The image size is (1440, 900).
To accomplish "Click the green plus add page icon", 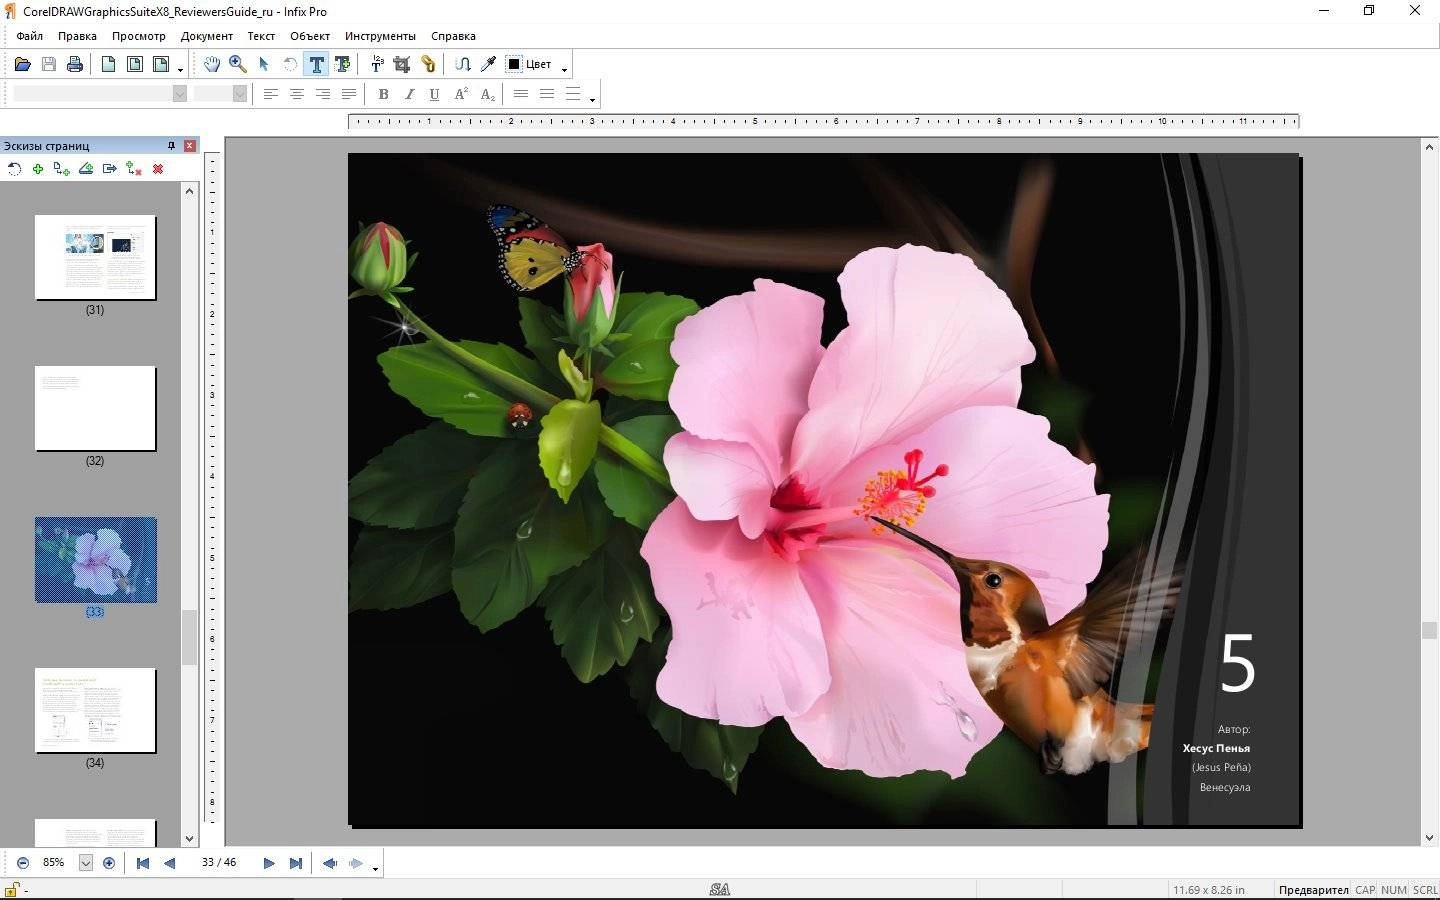I will point(38,169).
